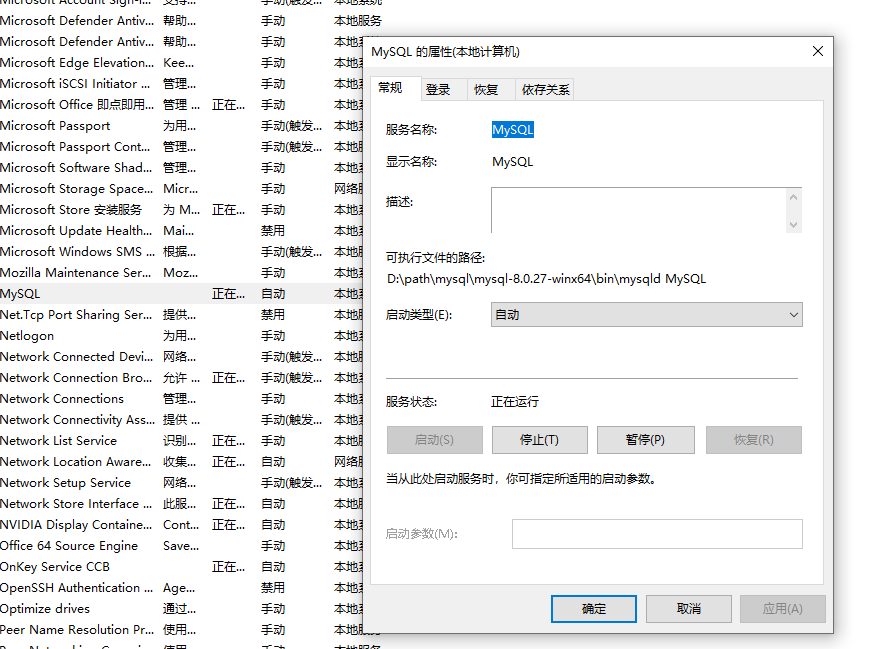The height and width of the screenshot is (649, 875).
Task: Click the MySQL display name value
Action: point(512,162)
